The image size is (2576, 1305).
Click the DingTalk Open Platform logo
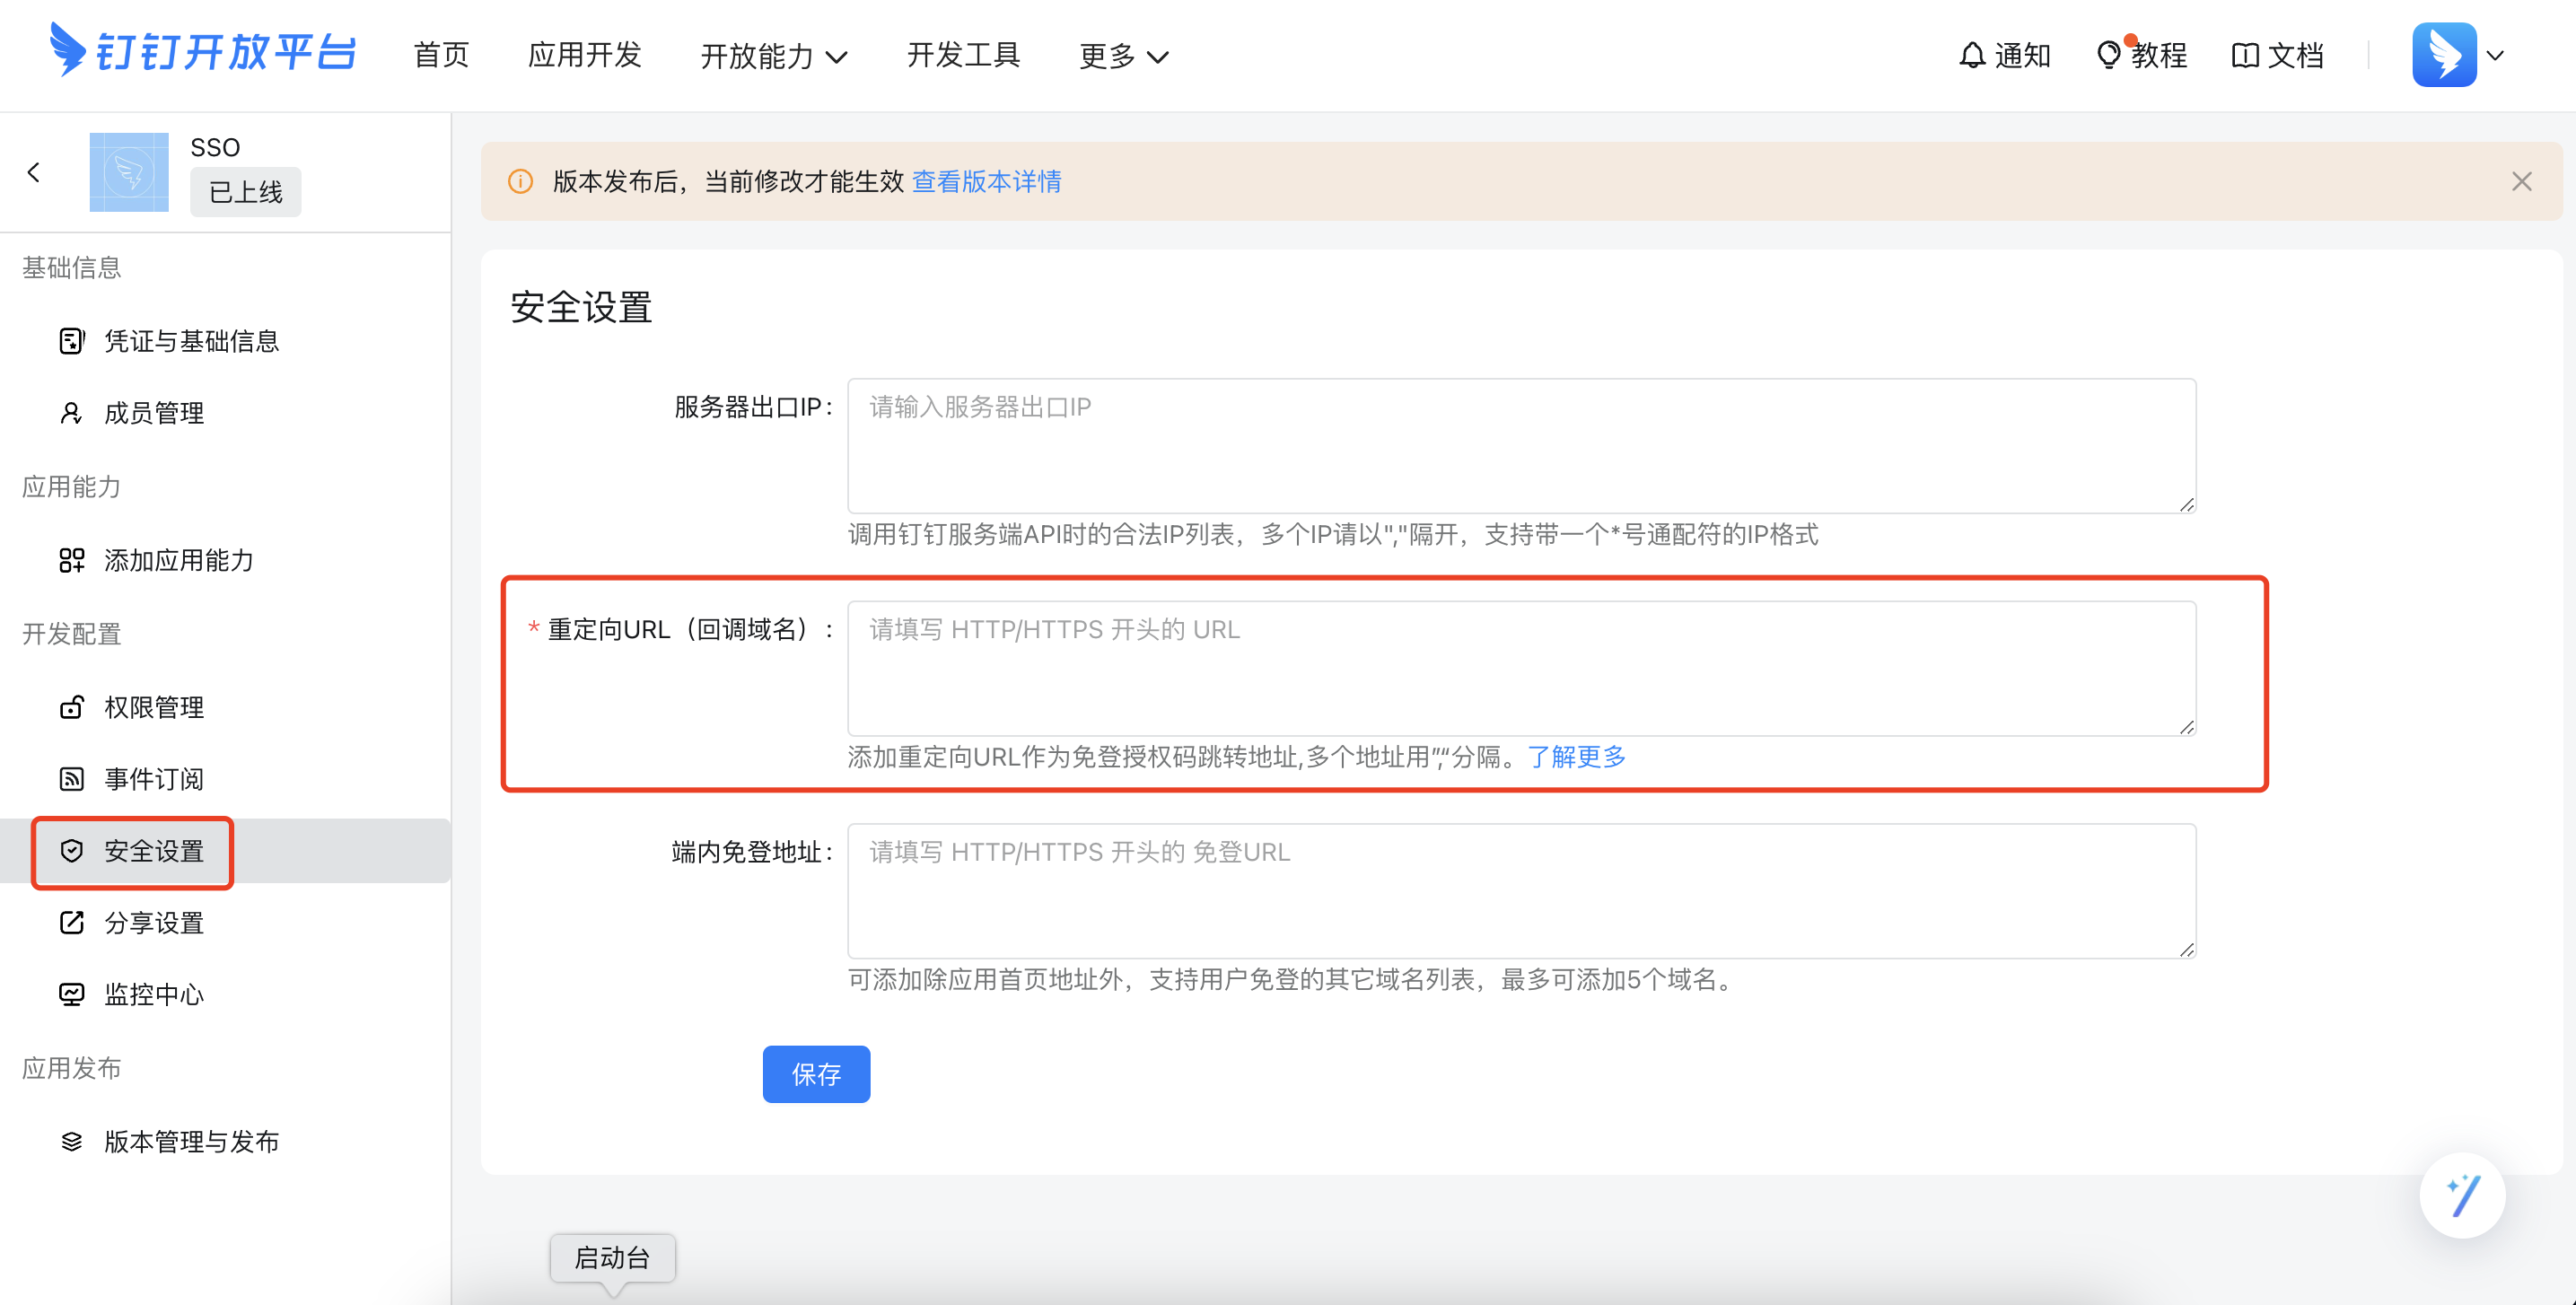coord(203,50)
